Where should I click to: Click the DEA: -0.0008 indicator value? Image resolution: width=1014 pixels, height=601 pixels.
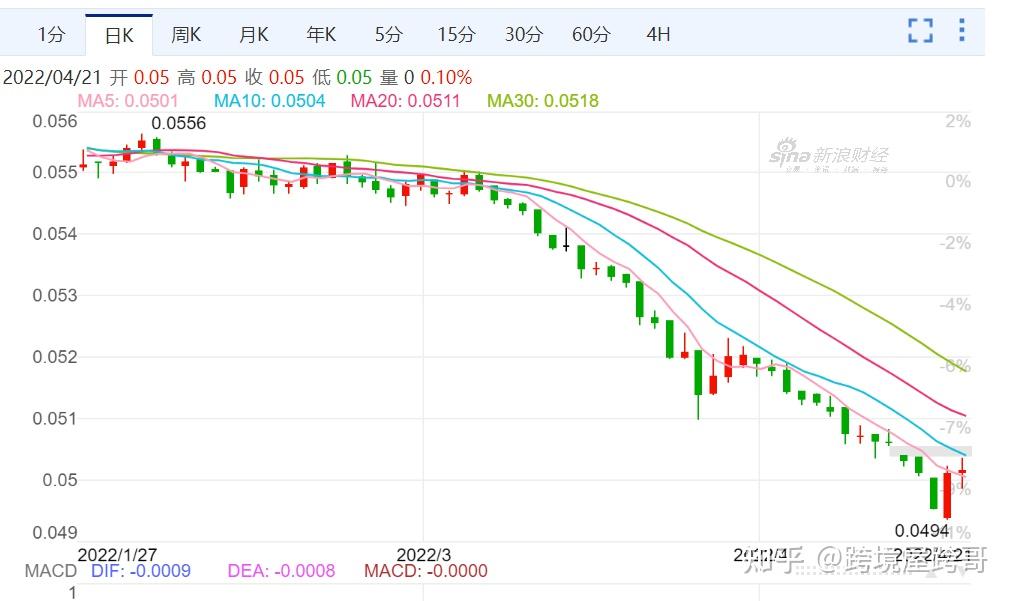point(281,571)
